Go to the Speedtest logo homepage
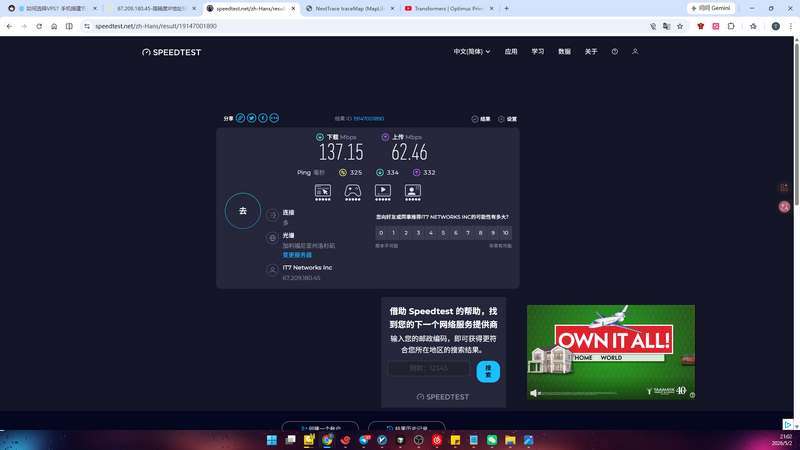Screen dimensions: 800x450 [171, 52]
